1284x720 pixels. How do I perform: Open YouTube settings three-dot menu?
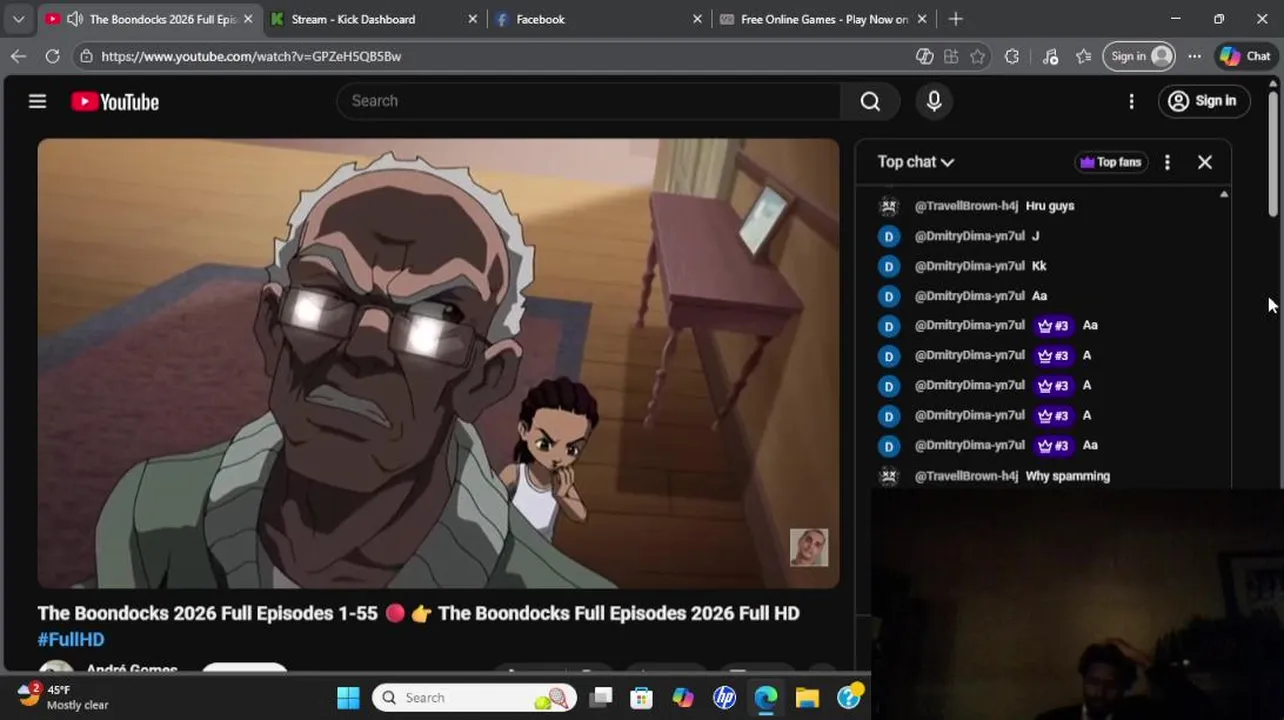pyautogui.click(x=1131, y=101)
